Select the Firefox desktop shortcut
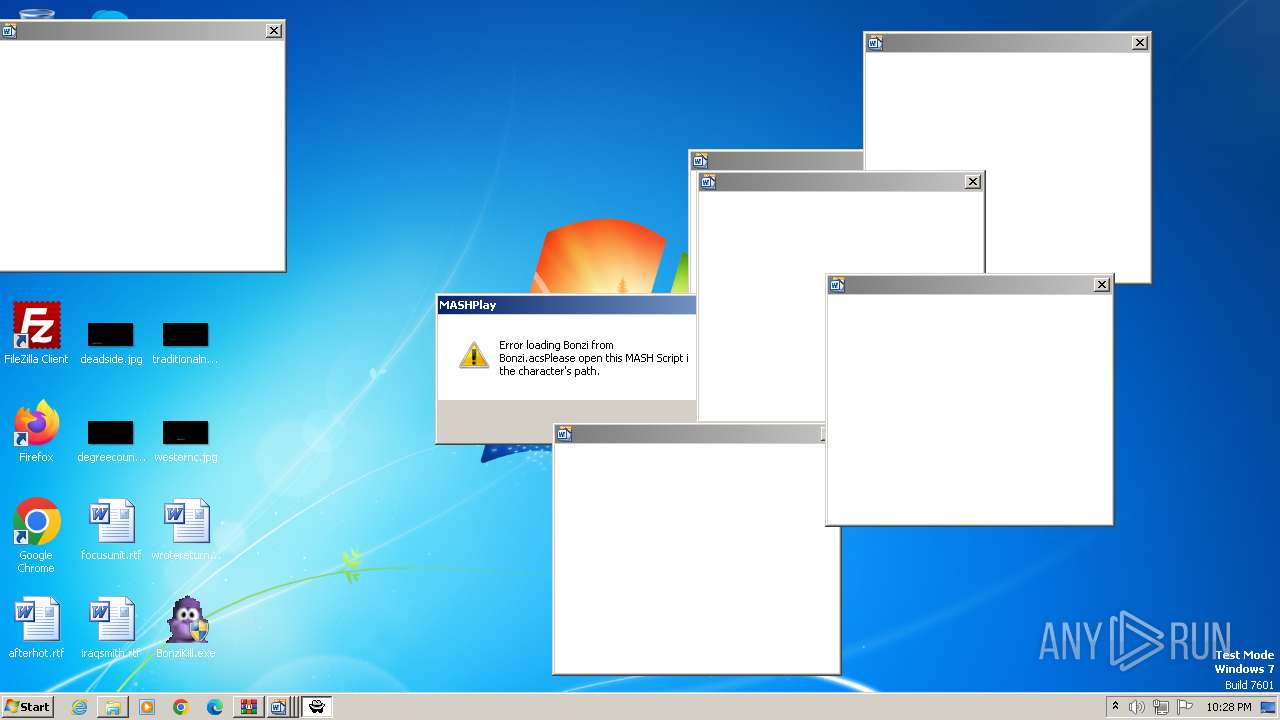1280x720 pixels. coord(36,431)
